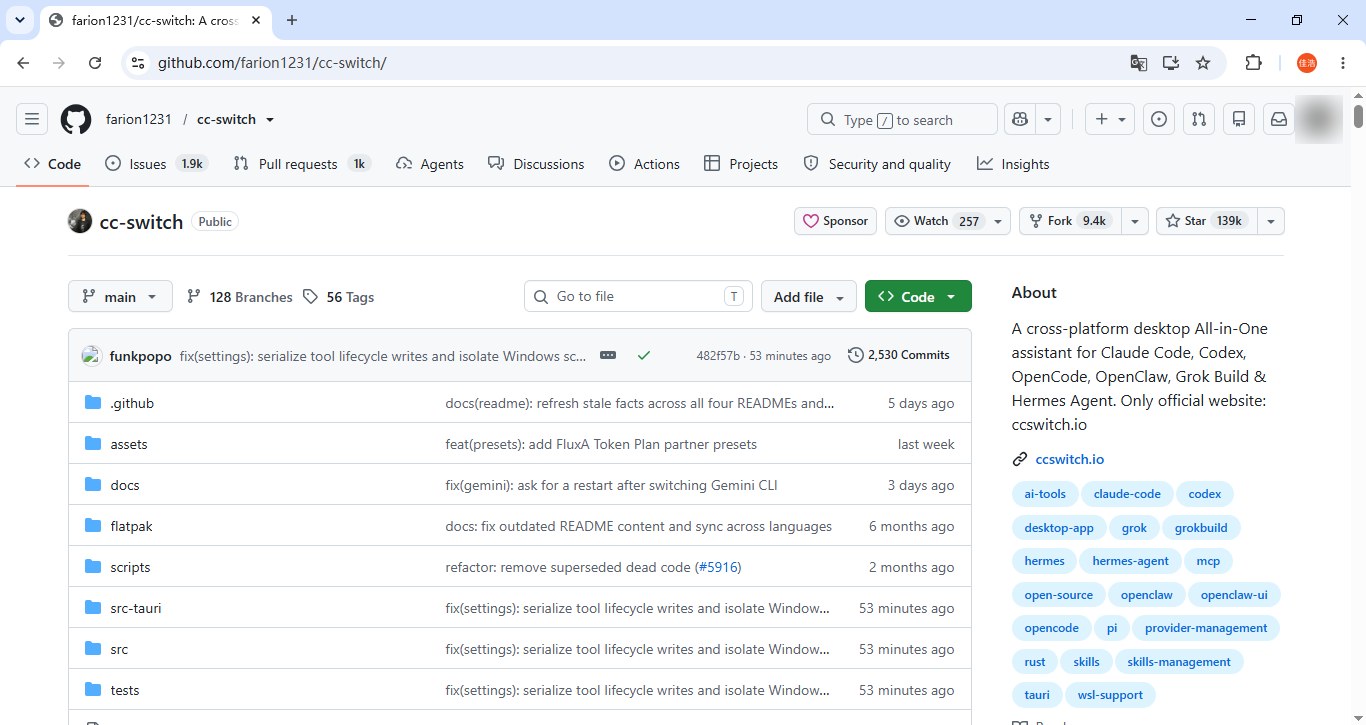Open the Agents tab

click(x=430, y=164)
